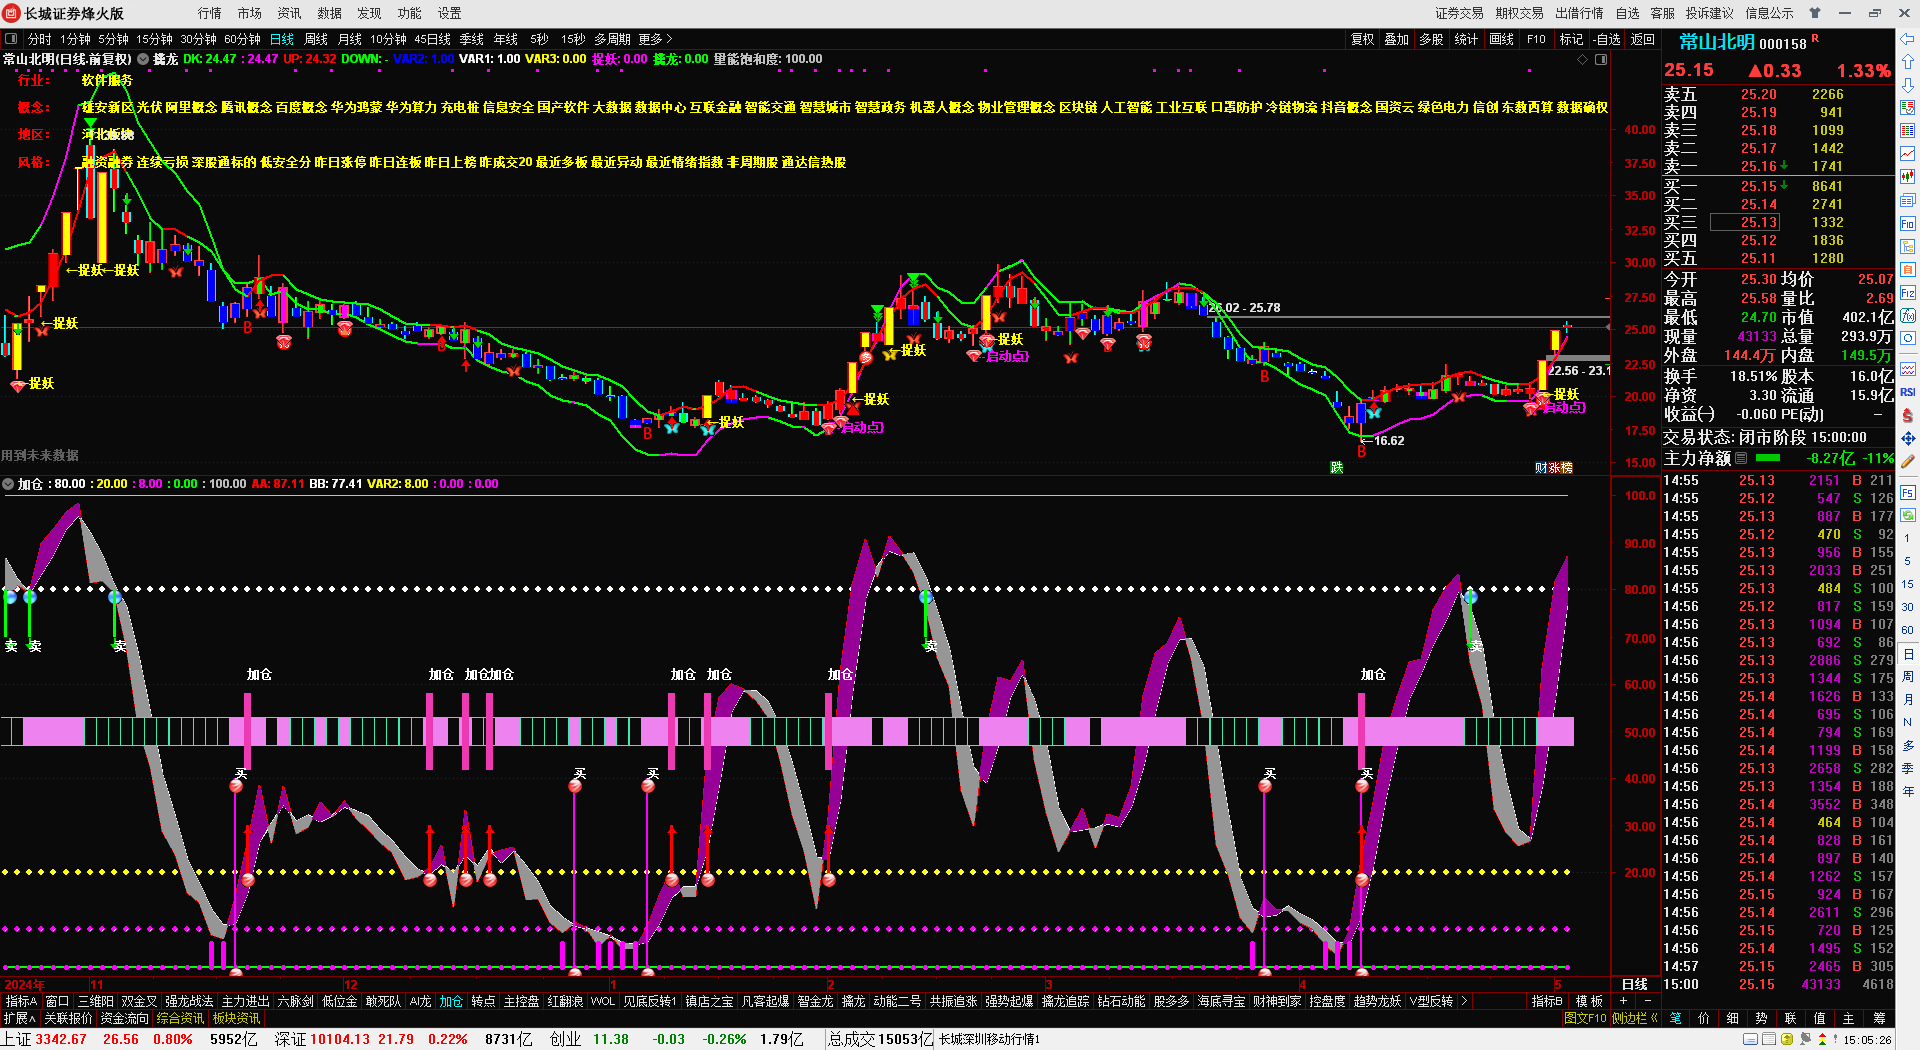The image size is (1920, 1050).
Task: Click the − zoom-out button below chart
Action: coord(1647,1001)
